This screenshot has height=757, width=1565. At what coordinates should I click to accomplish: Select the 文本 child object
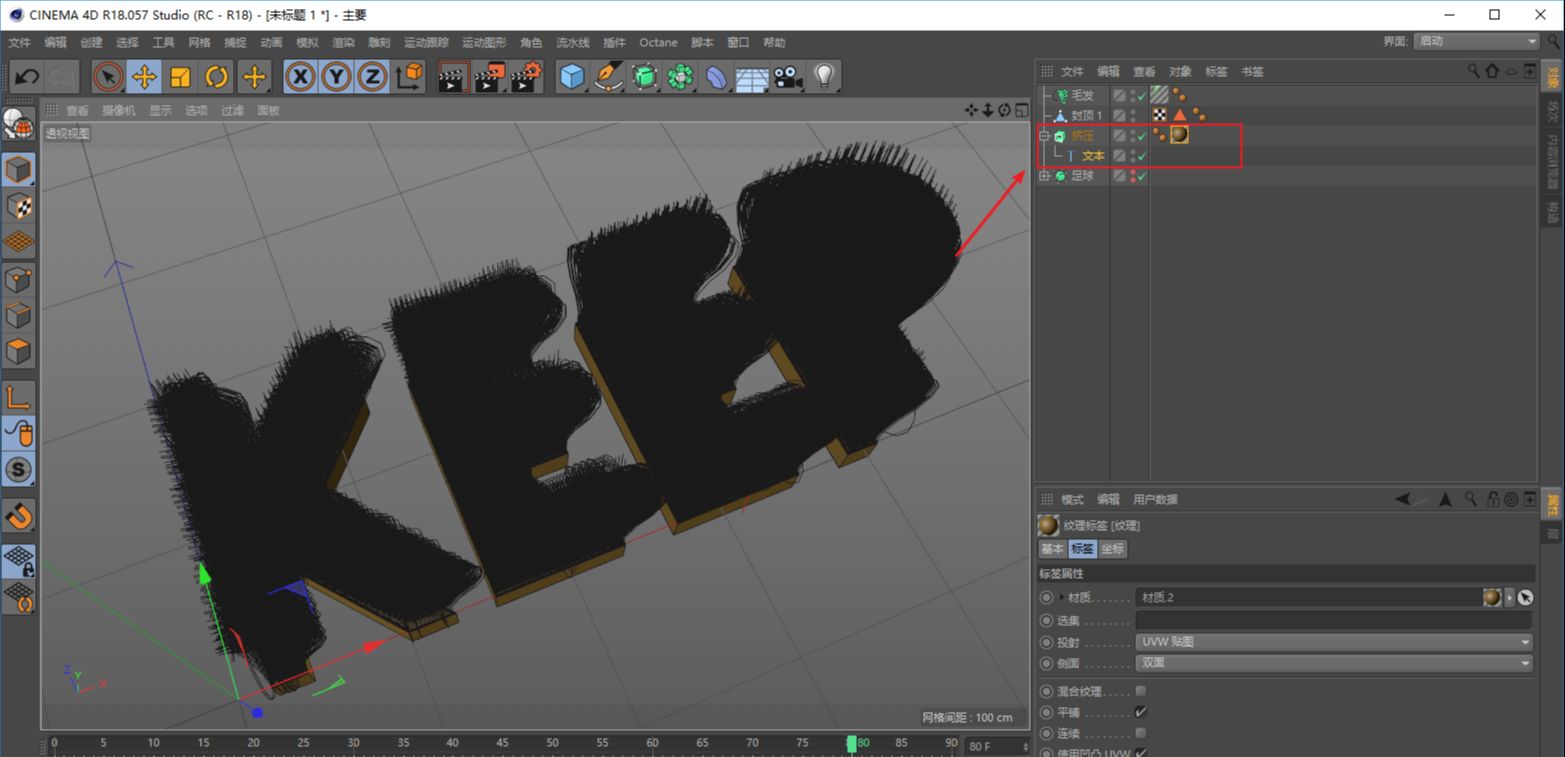1094,155
